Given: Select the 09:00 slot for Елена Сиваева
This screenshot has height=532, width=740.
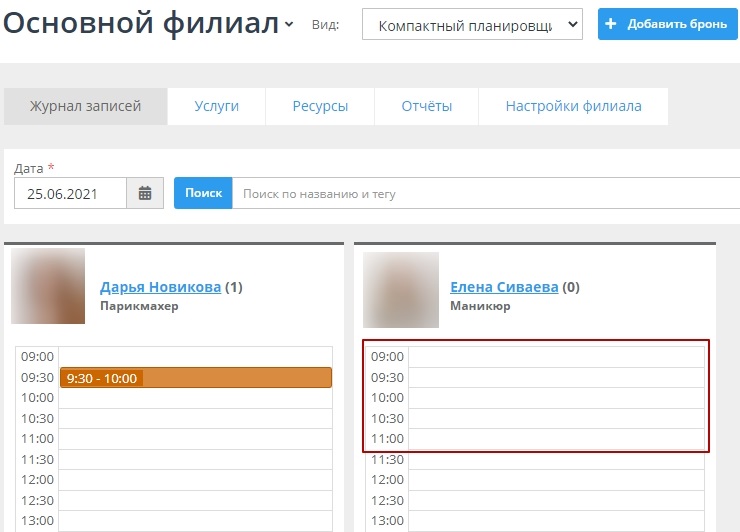Looking at the screenshot, I should (556, 357).
